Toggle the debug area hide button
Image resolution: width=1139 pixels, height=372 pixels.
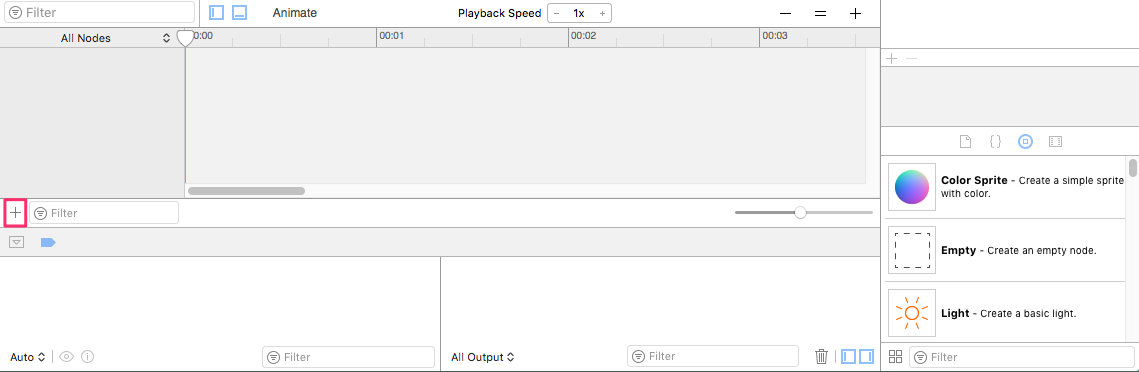16,242
